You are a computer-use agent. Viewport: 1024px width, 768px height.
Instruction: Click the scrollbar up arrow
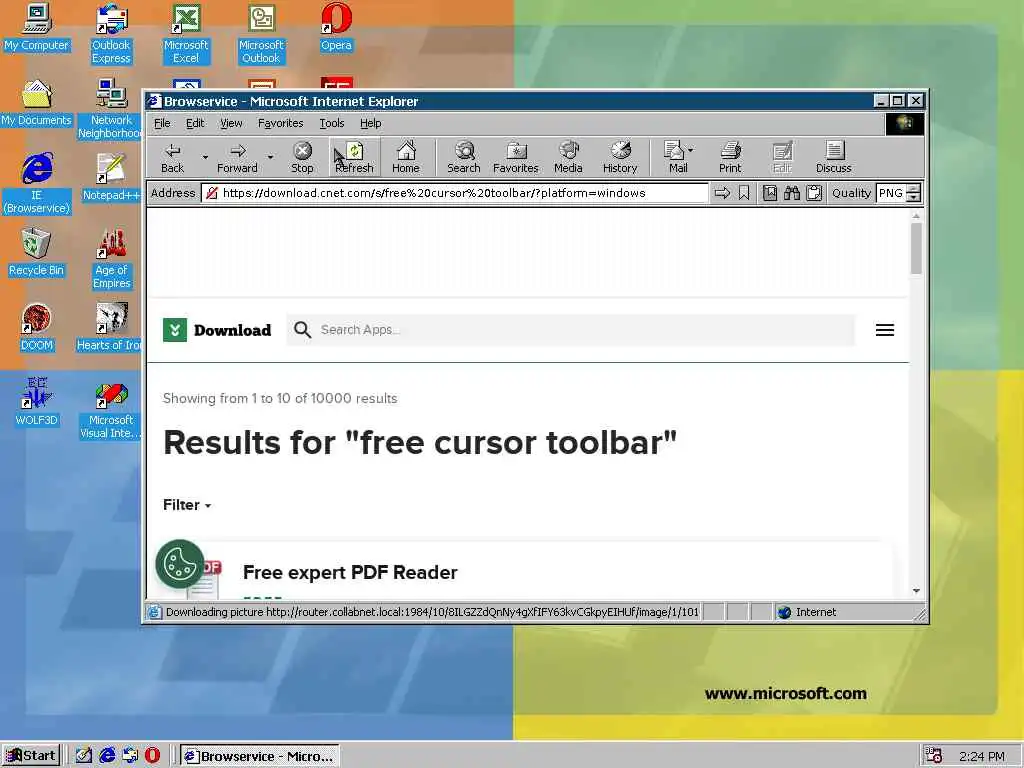coord(916,216)
